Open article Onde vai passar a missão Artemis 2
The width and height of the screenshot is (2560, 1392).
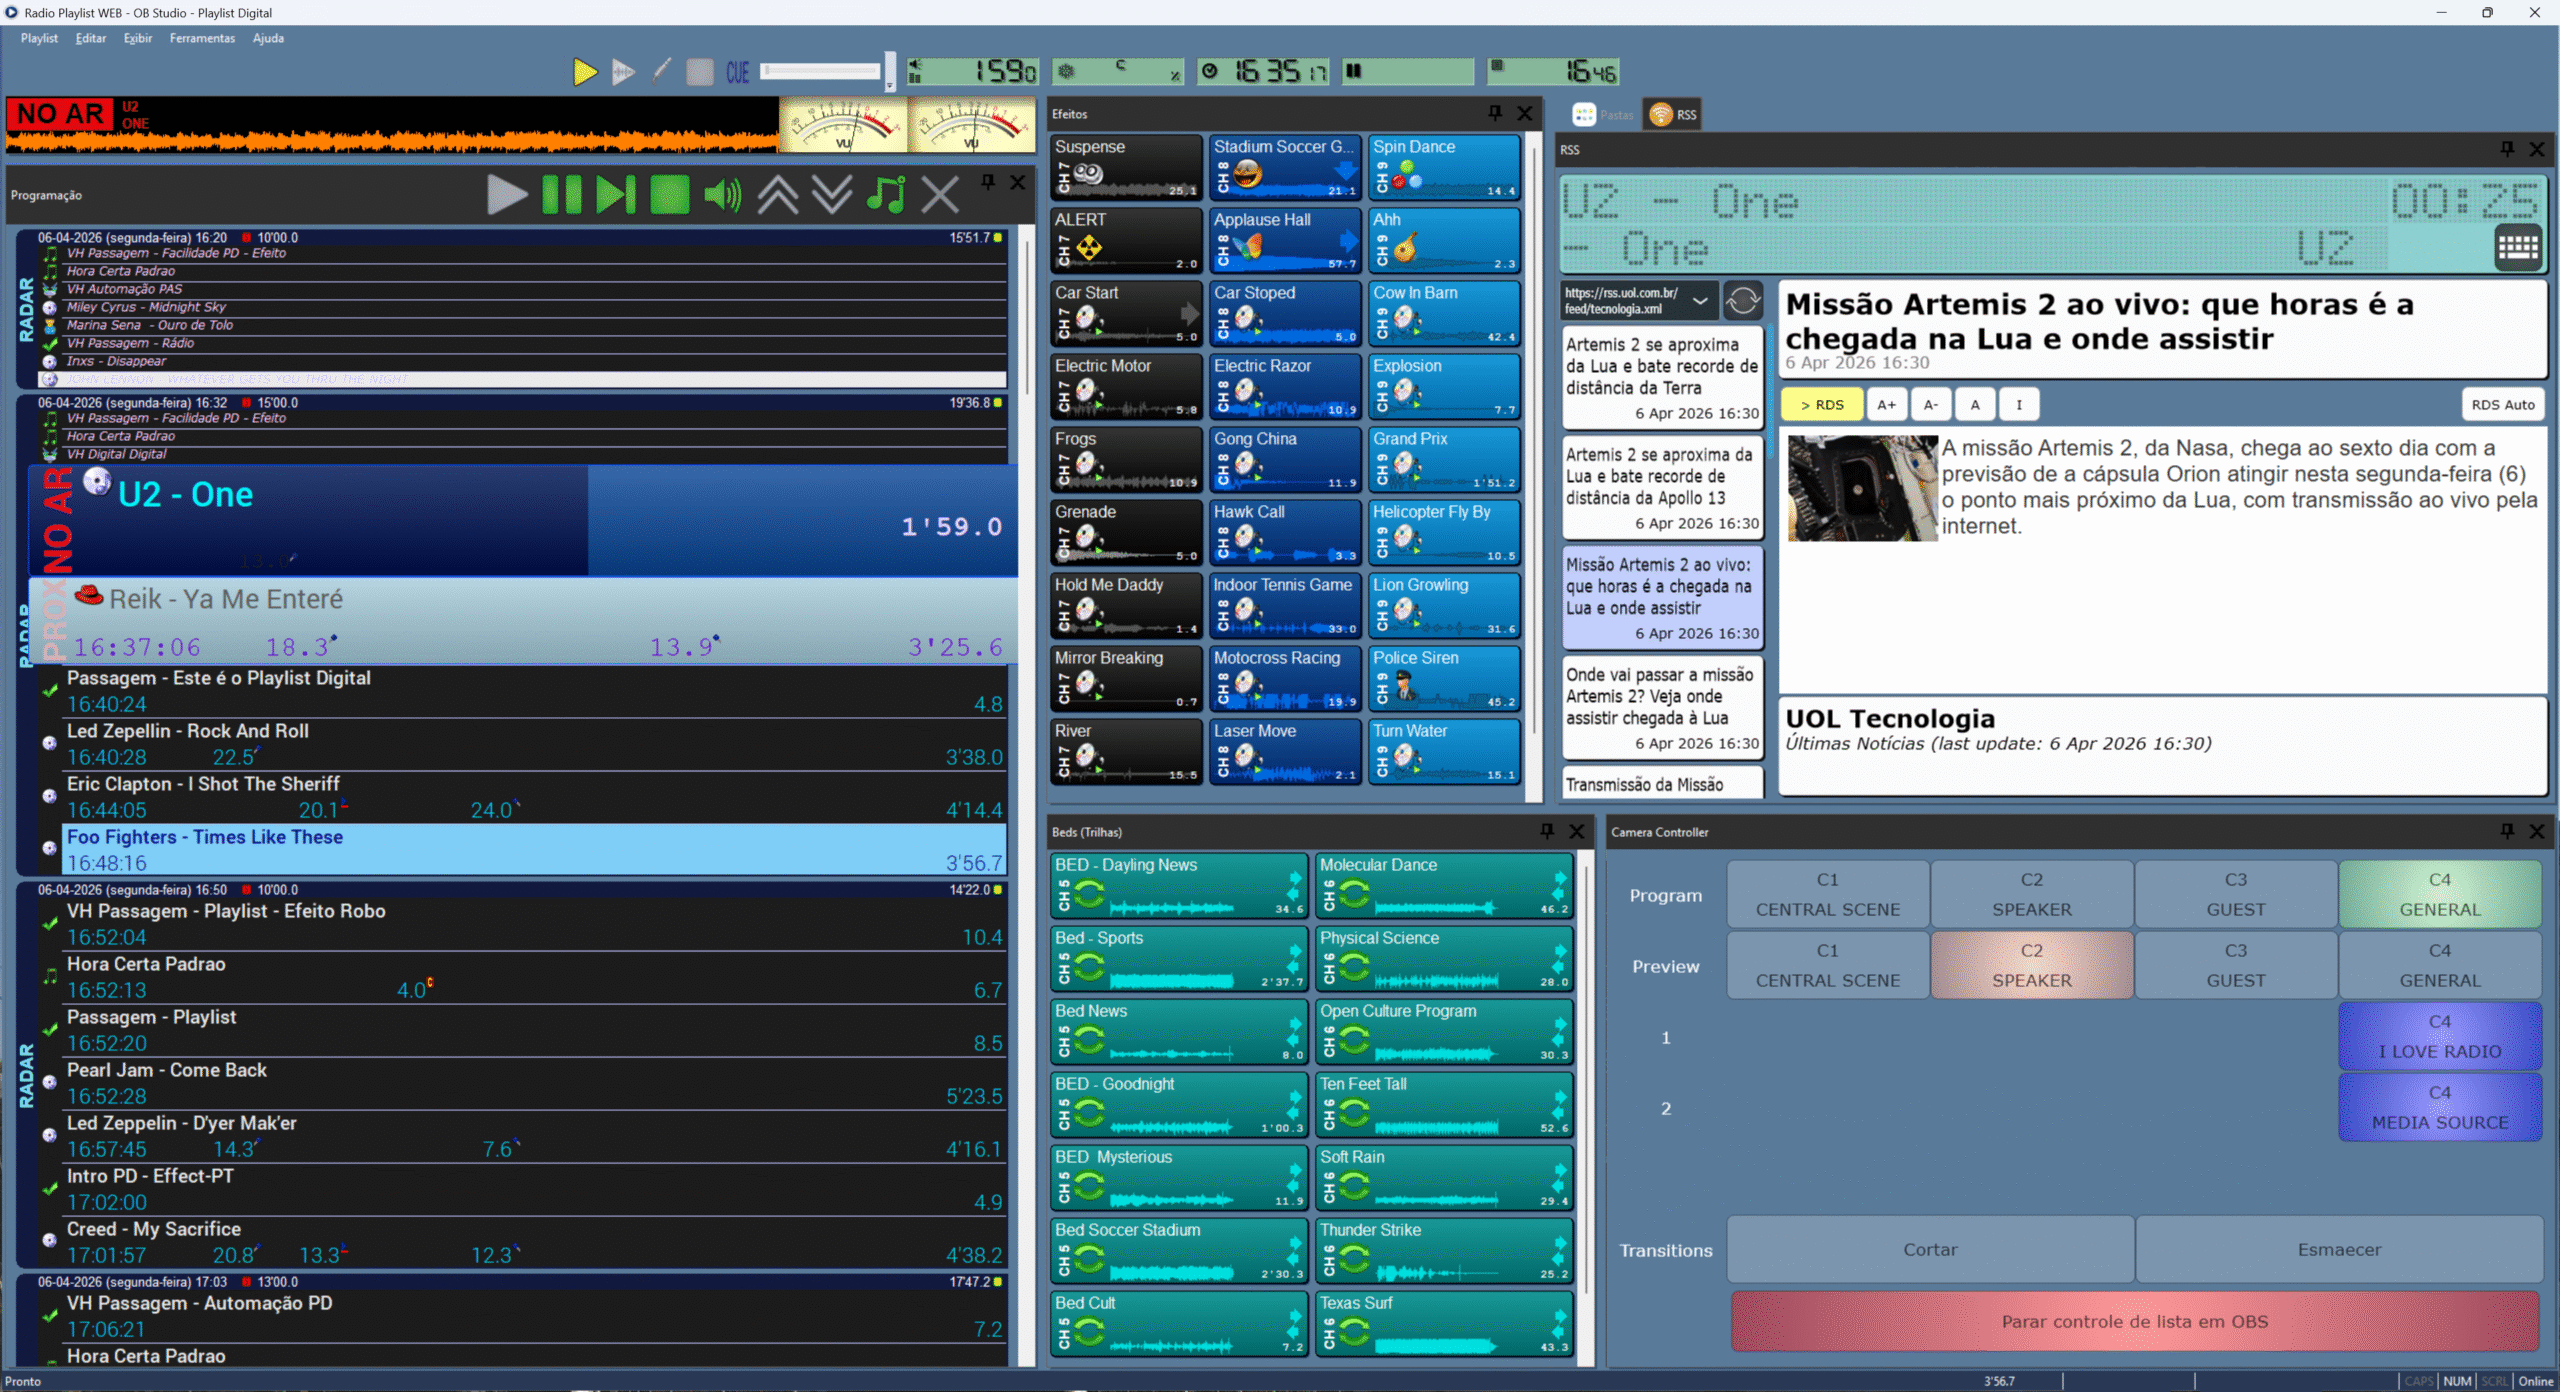pos(1662,708)
